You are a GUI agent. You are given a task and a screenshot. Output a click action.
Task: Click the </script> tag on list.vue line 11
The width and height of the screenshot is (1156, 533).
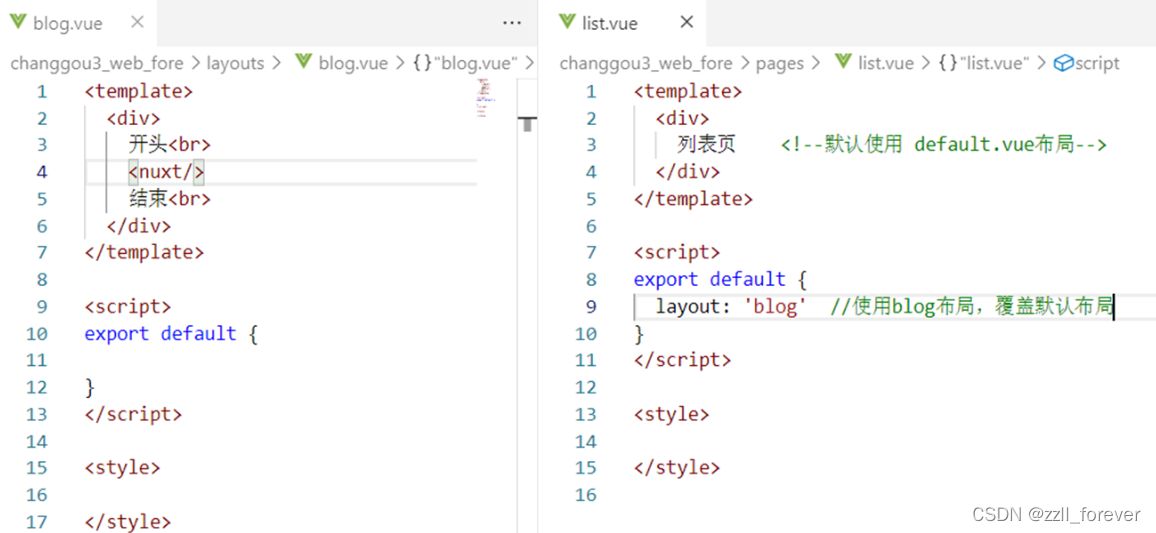pos(683,360)
